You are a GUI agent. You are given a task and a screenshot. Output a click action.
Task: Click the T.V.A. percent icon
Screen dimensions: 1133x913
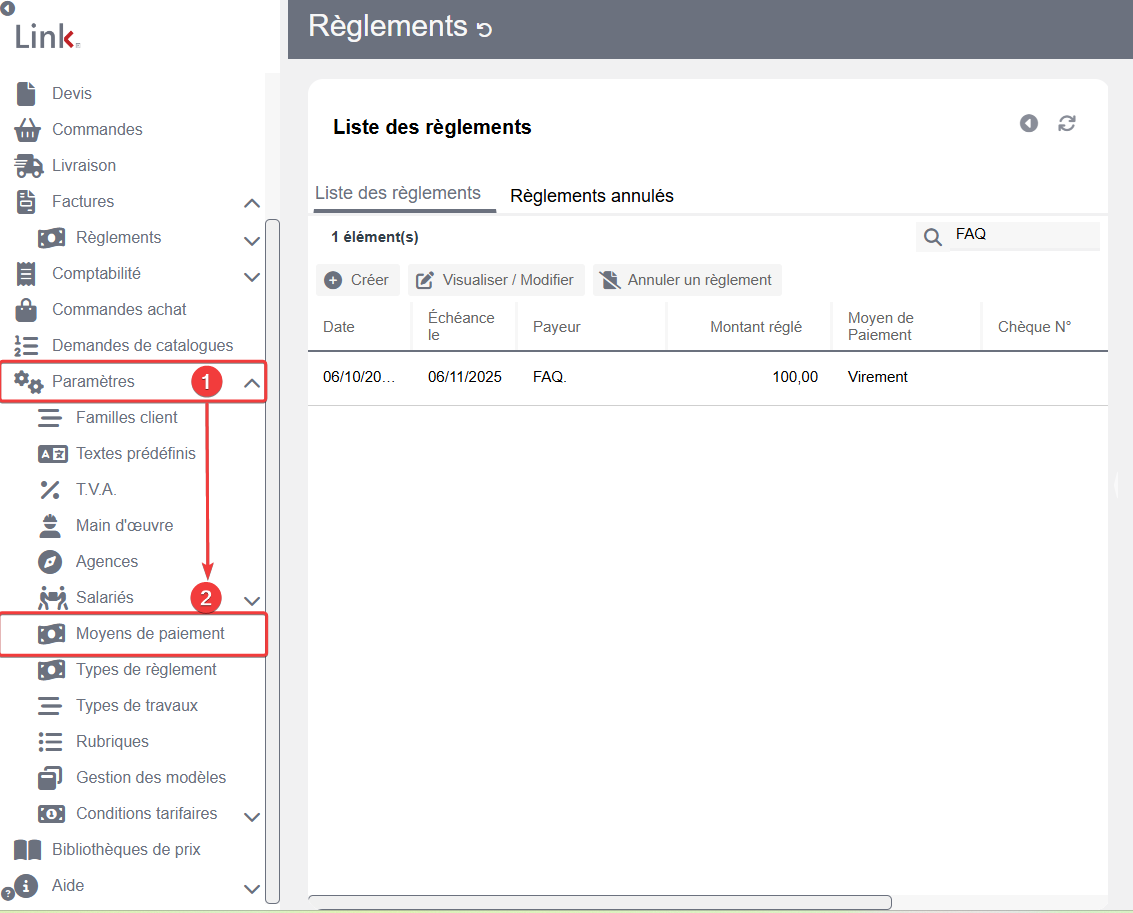point(50,490)
